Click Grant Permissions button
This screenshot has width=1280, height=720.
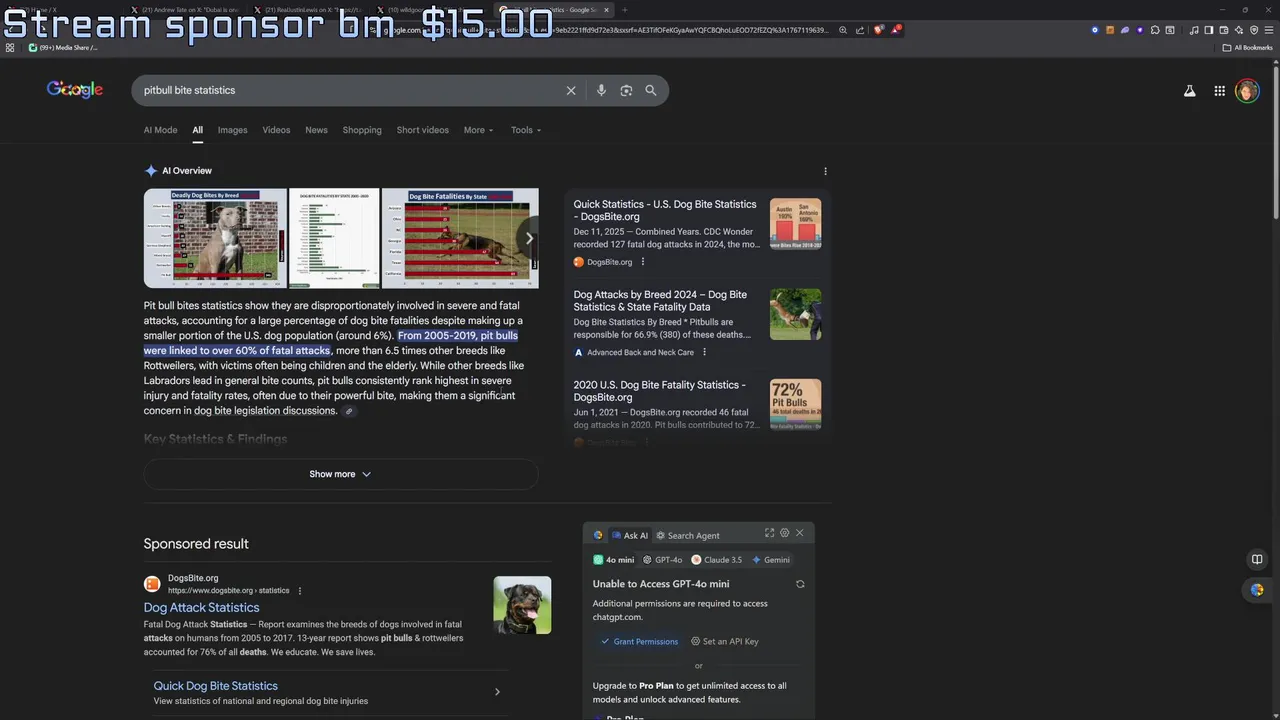640,641
